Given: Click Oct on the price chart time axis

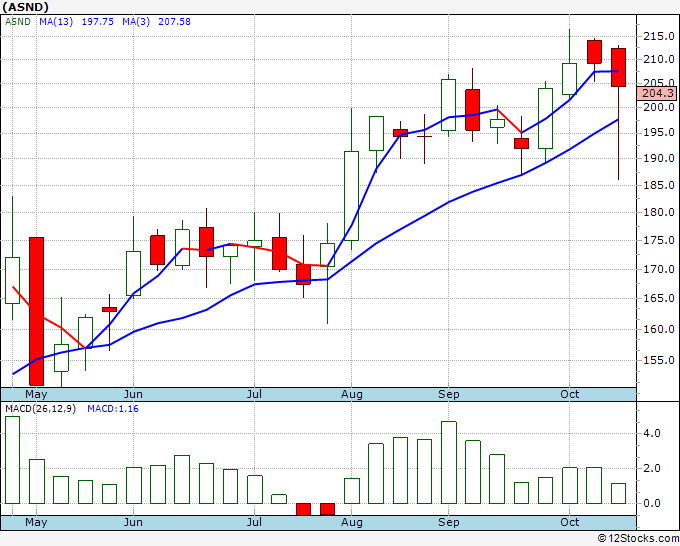Looking at the screenshot, I should click(569, 394).
